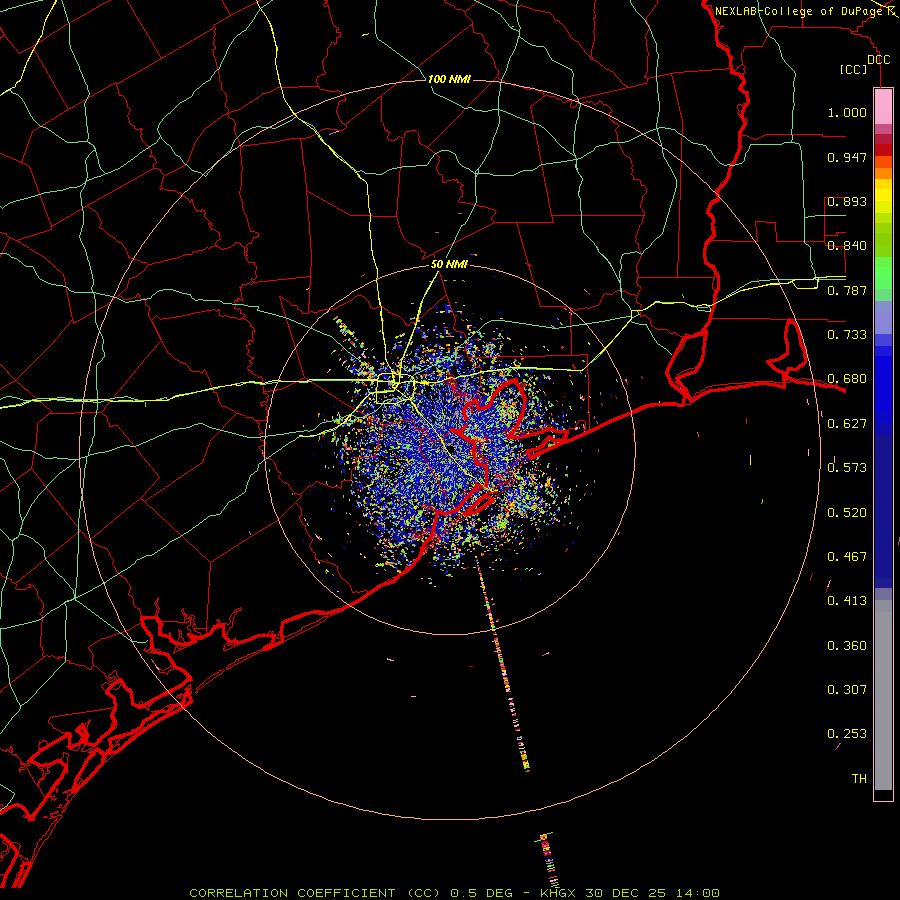Click the 14:00 timestamp
Image resolution: width=900 pixels, height=900 pixels.
tap(697, 893)
